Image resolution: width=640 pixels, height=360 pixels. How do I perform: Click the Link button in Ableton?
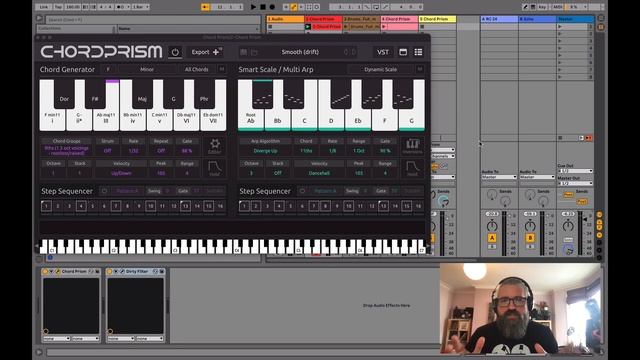click(x=44, y=7)
